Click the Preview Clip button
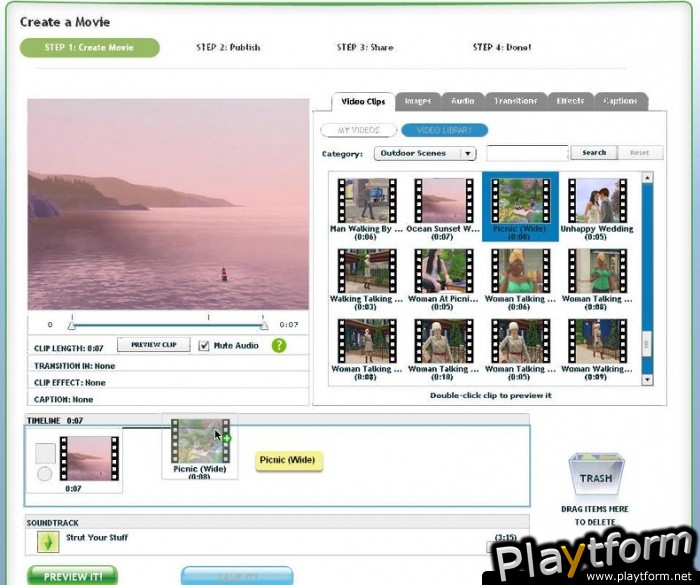 (x=154, y=345)
